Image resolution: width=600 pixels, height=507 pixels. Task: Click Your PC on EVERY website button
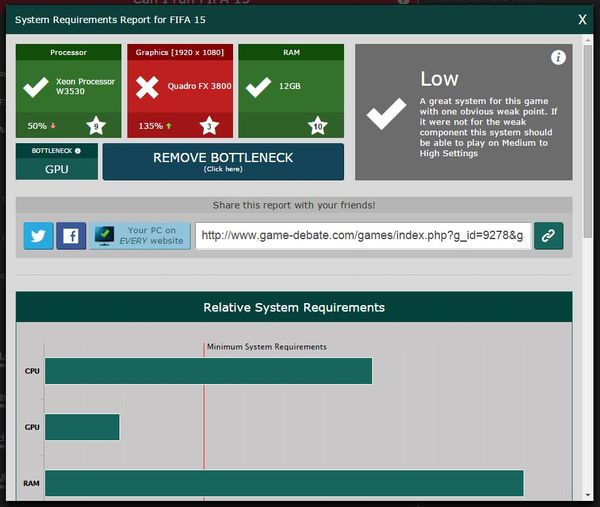coord(140,236)
